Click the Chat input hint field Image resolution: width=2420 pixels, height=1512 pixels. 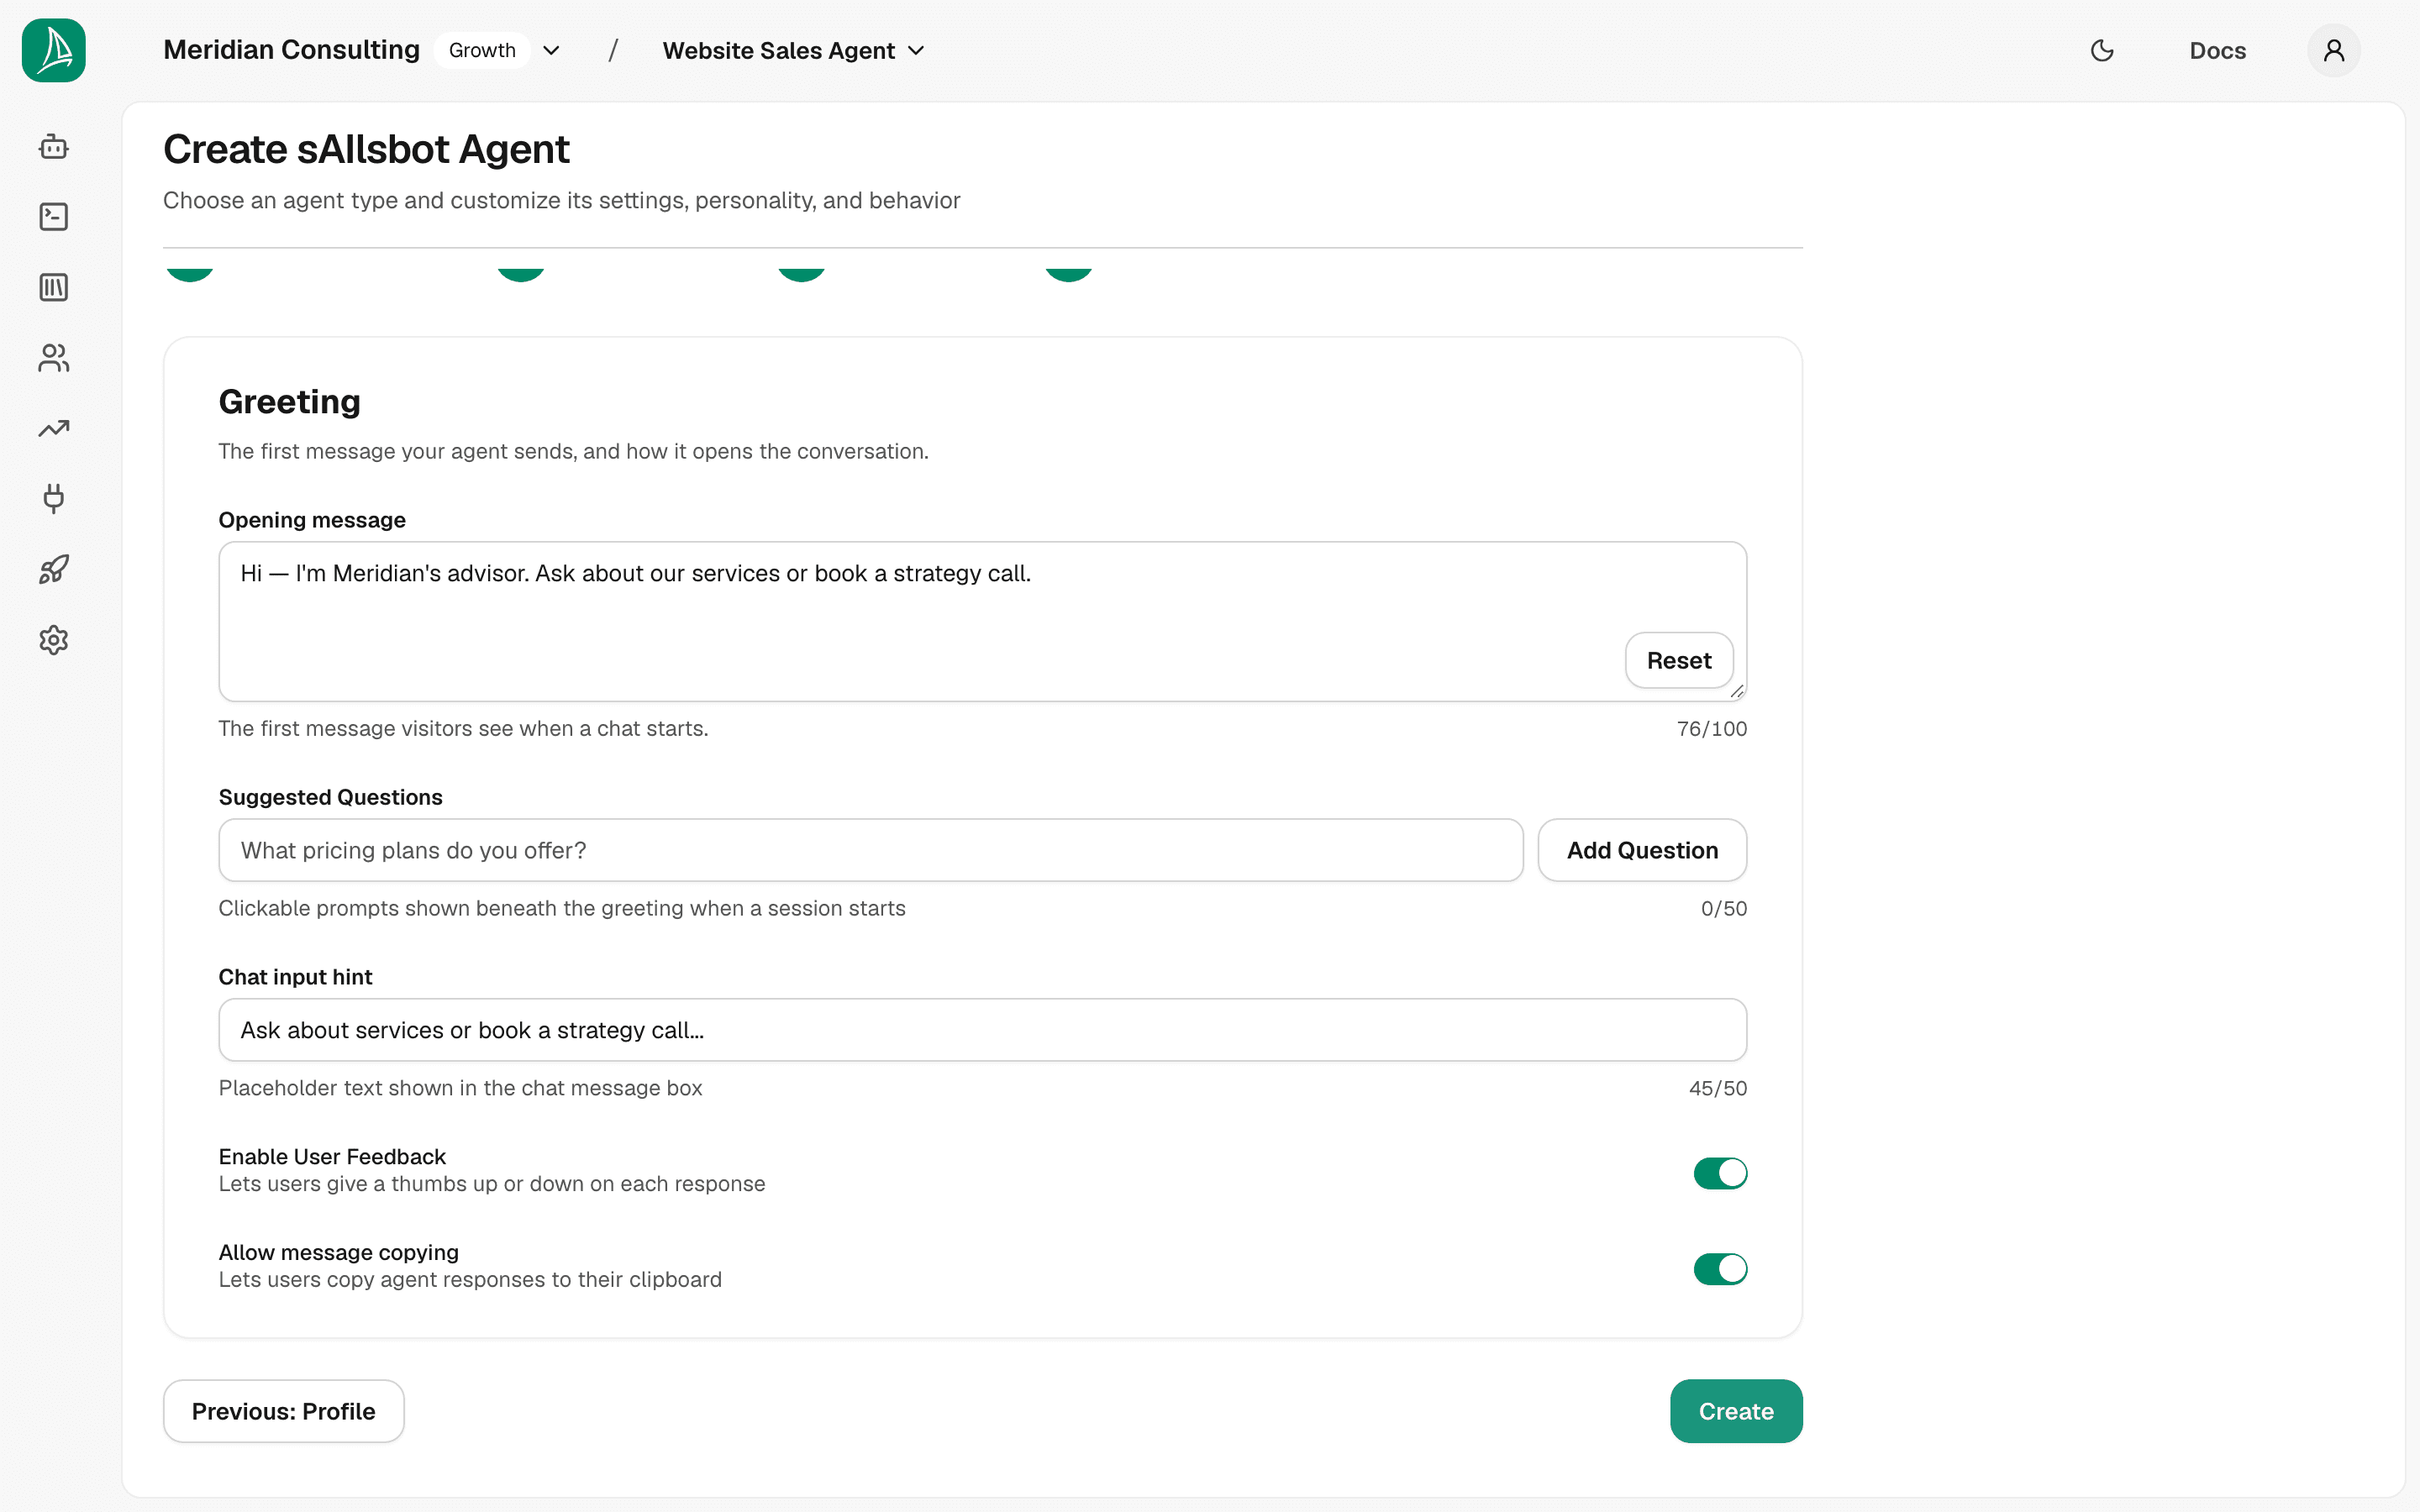coord(982,1030)
